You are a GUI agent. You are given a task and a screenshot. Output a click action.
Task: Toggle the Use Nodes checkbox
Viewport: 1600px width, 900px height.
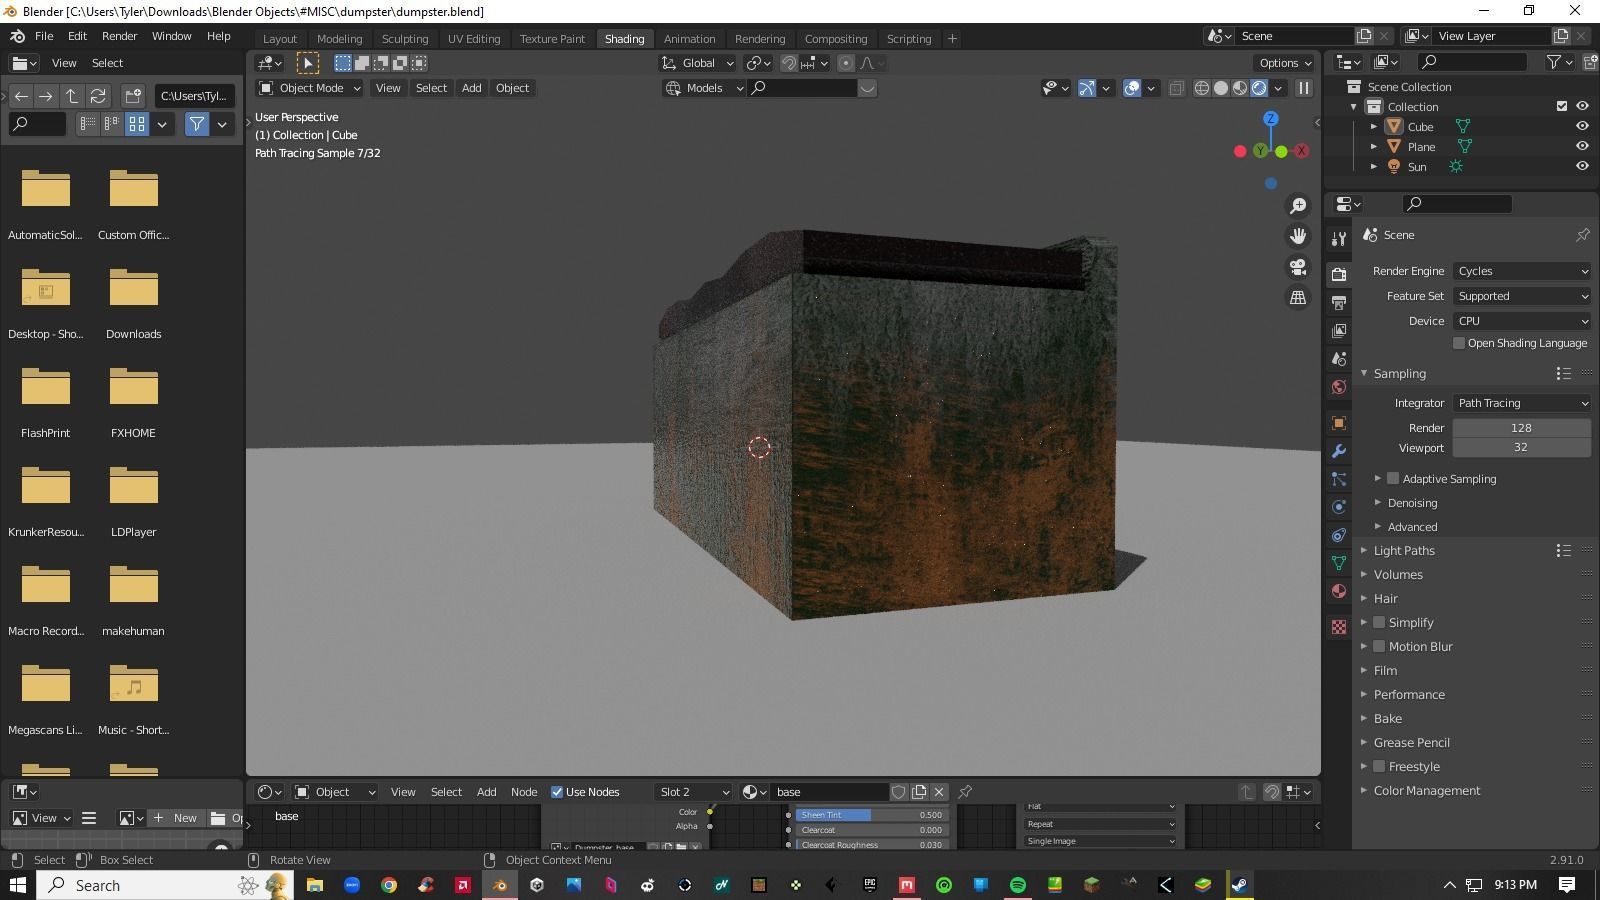557,792
